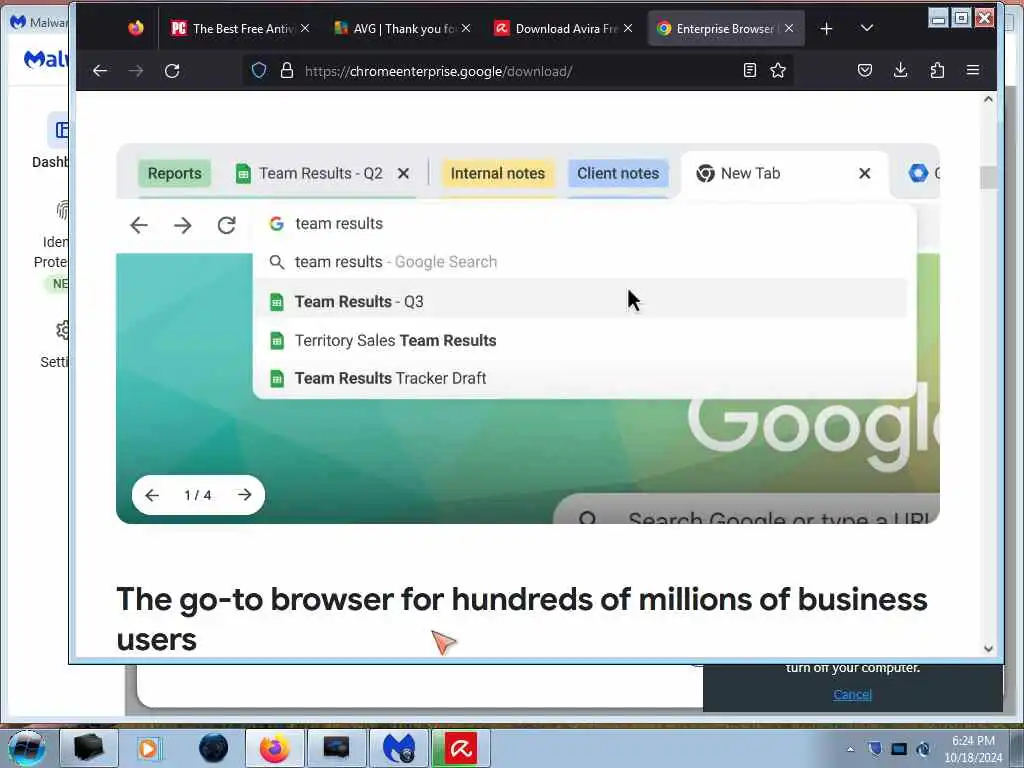This screenshot has height=768, width=1024.
Task: Open the Windows Start orb
Action: pyautogui.click(x=27, y=748)
